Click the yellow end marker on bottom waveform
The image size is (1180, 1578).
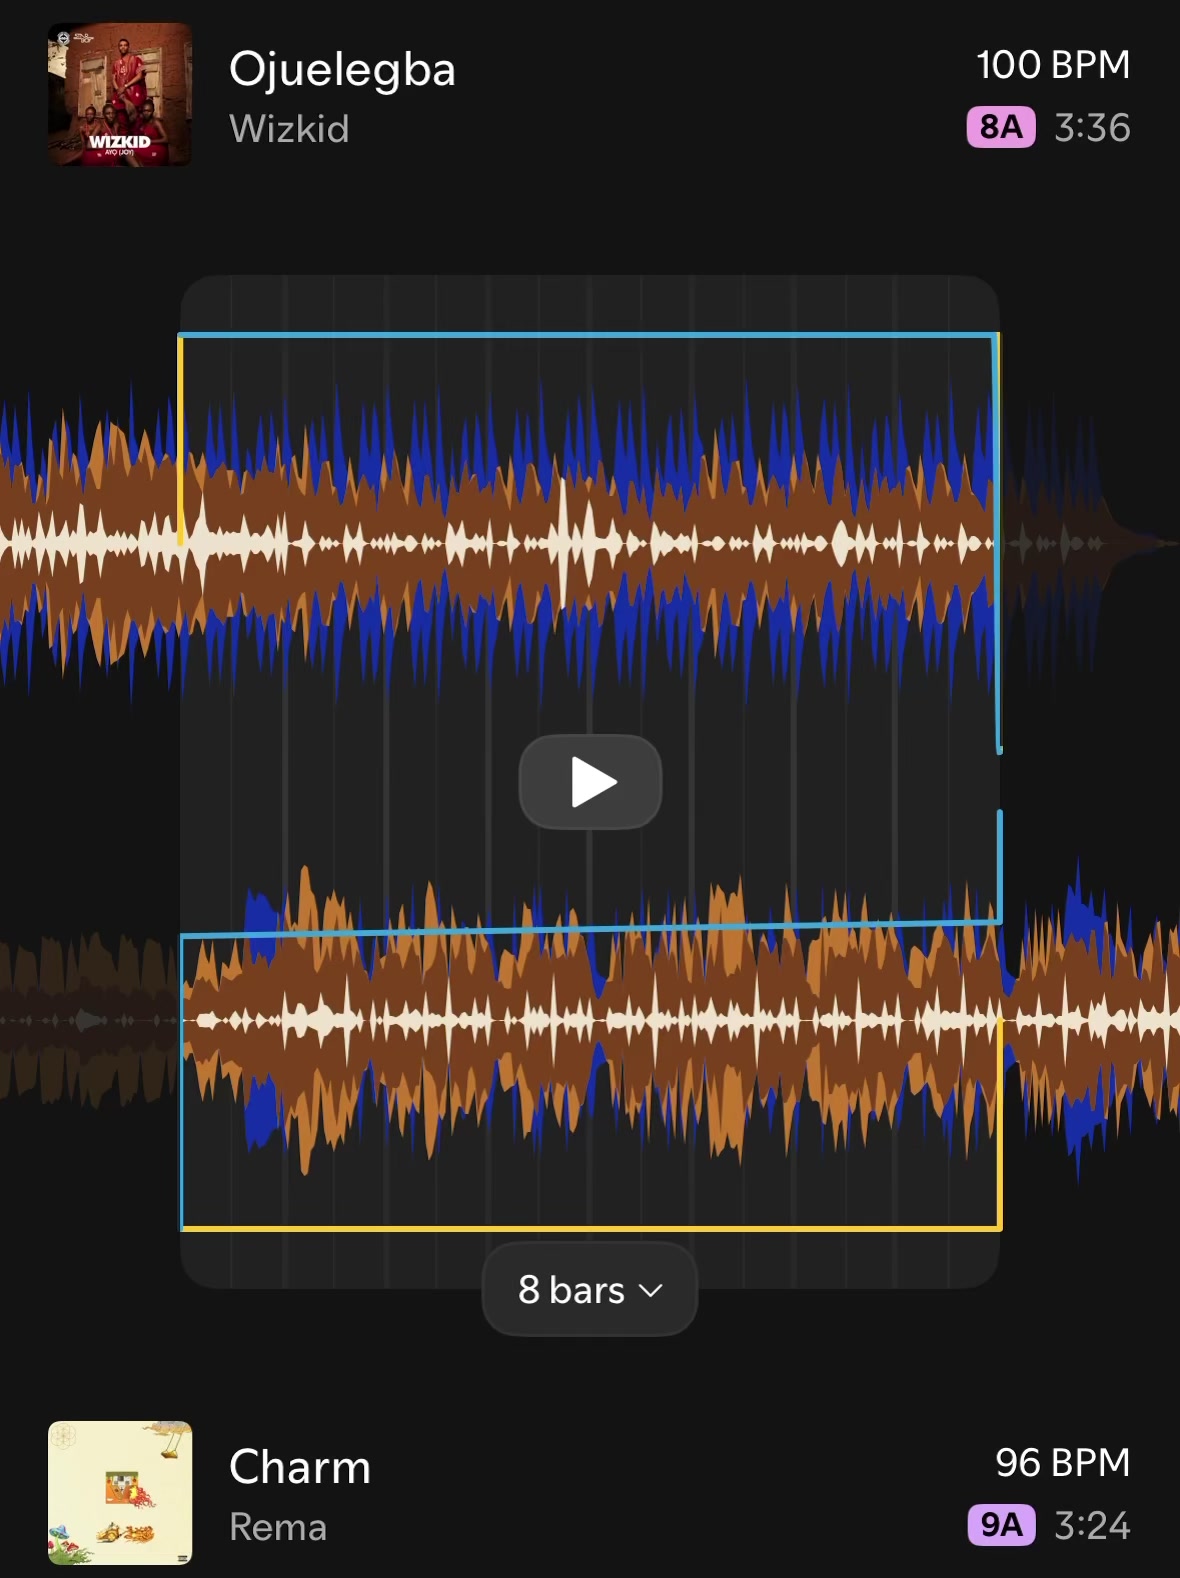(x=1000, y=1122)
